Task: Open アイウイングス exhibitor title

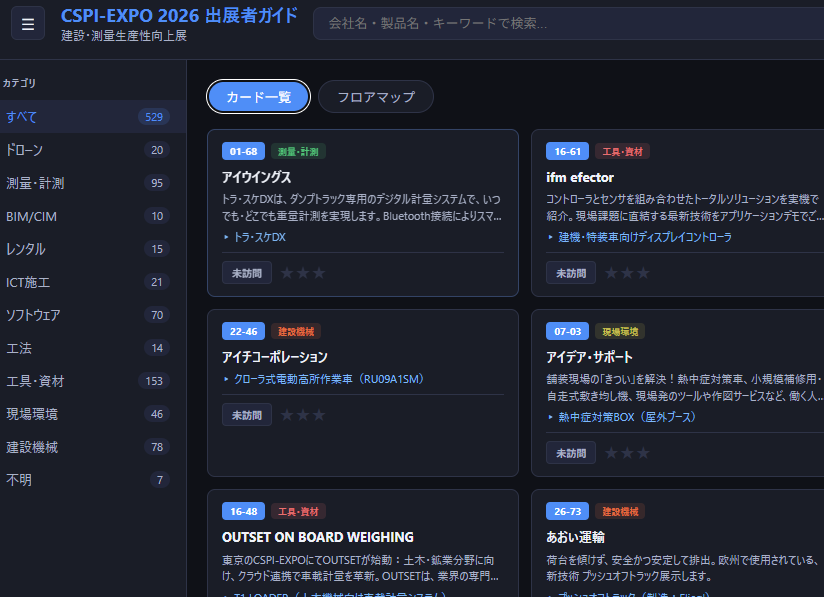Action: click(x=256, y=177)
